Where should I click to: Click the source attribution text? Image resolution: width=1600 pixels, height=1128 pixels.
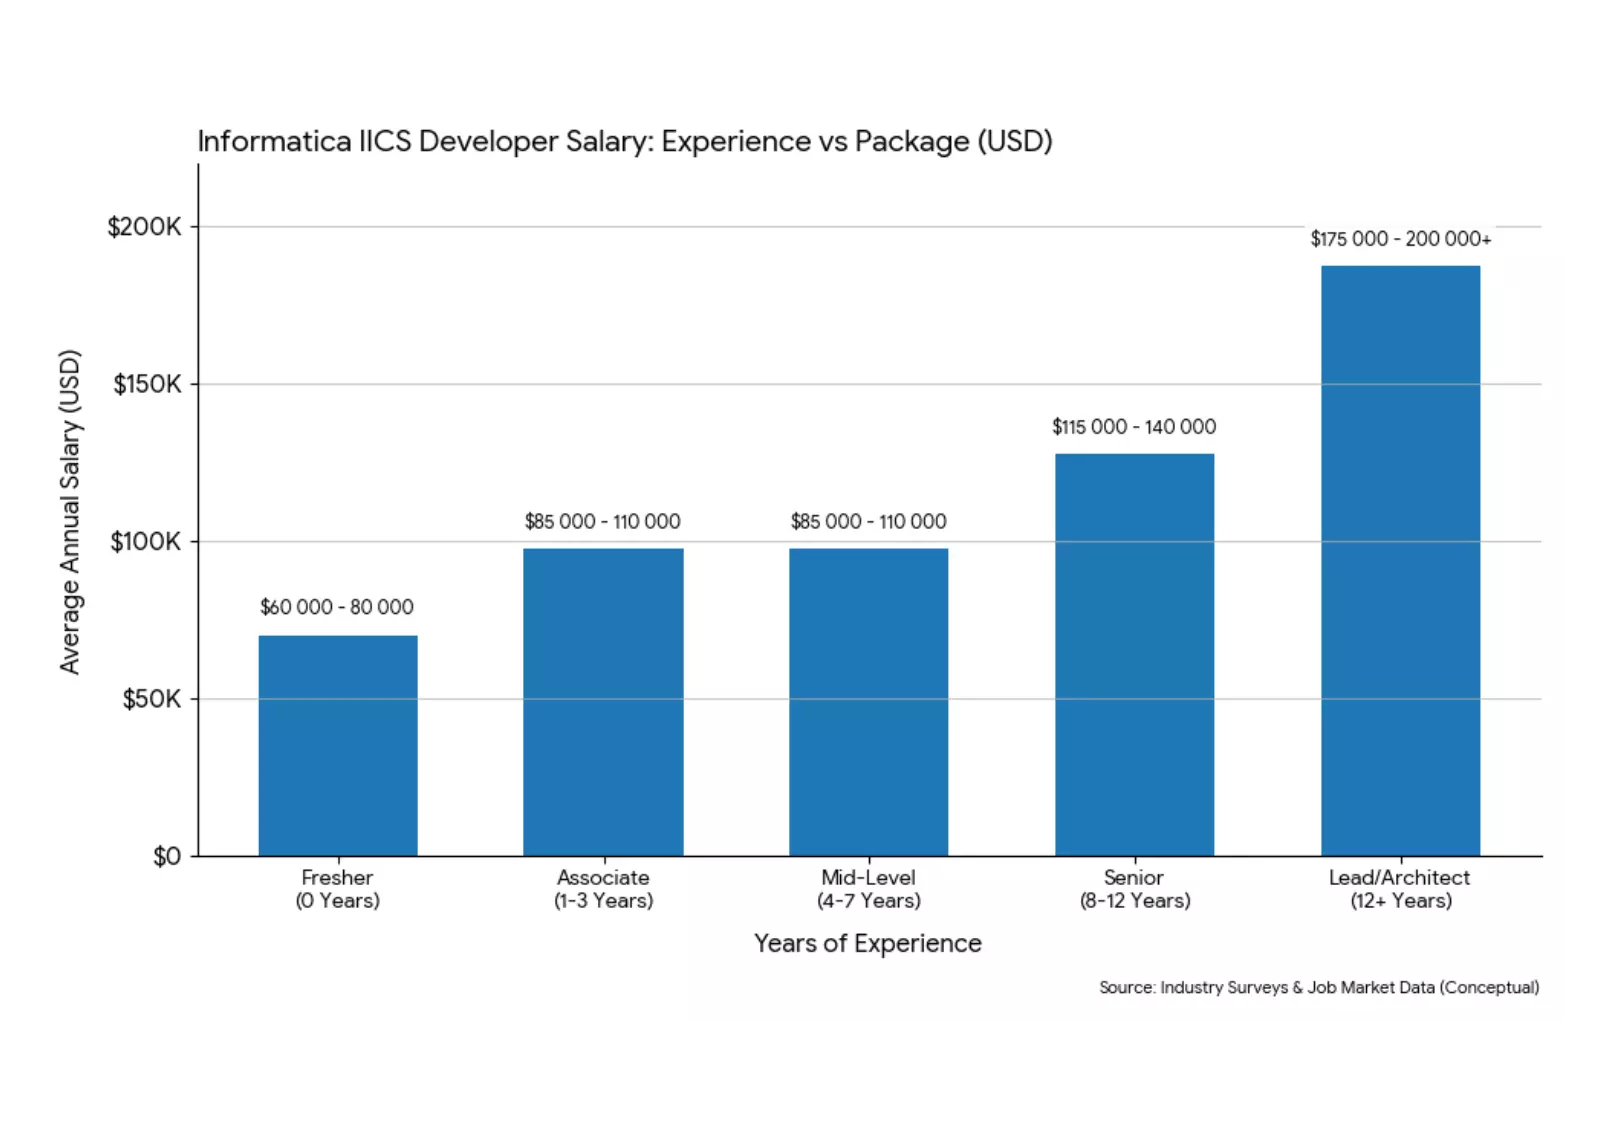pyautogui.click(x=1319, y=987)
